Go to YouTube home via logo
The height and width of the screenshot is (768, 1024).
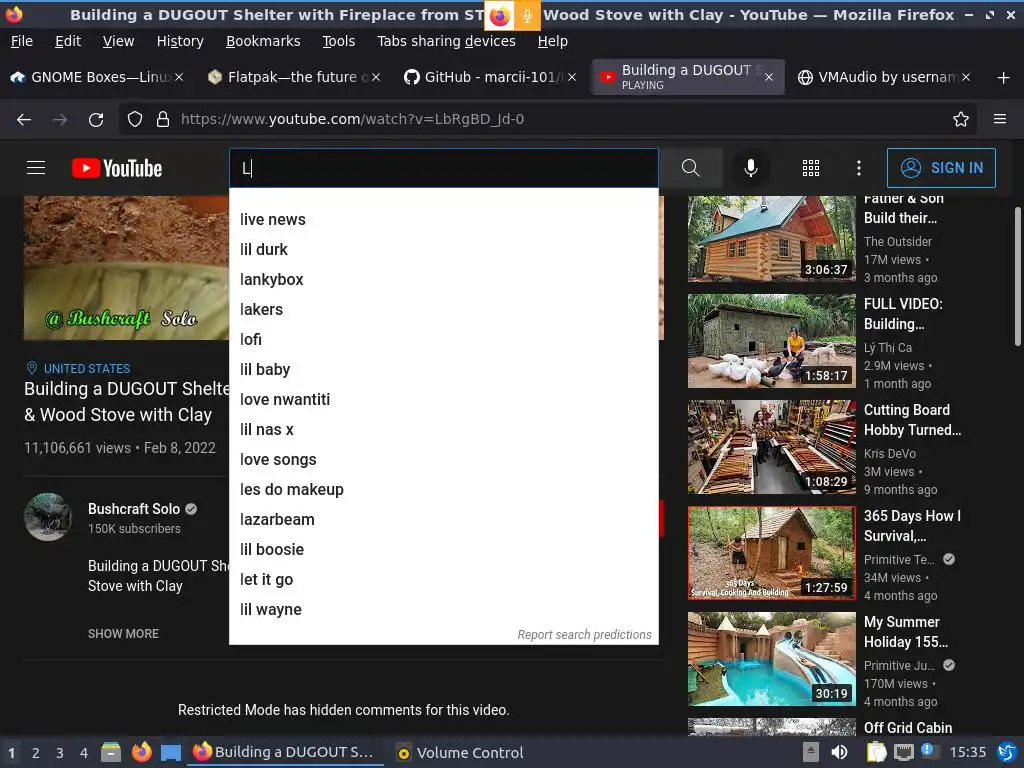click(x=117, y=168)
